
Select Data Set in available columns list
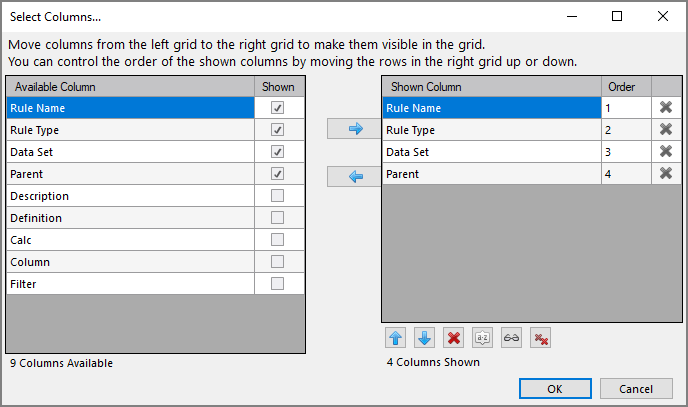pyautogui.click(x=130, y=152)
